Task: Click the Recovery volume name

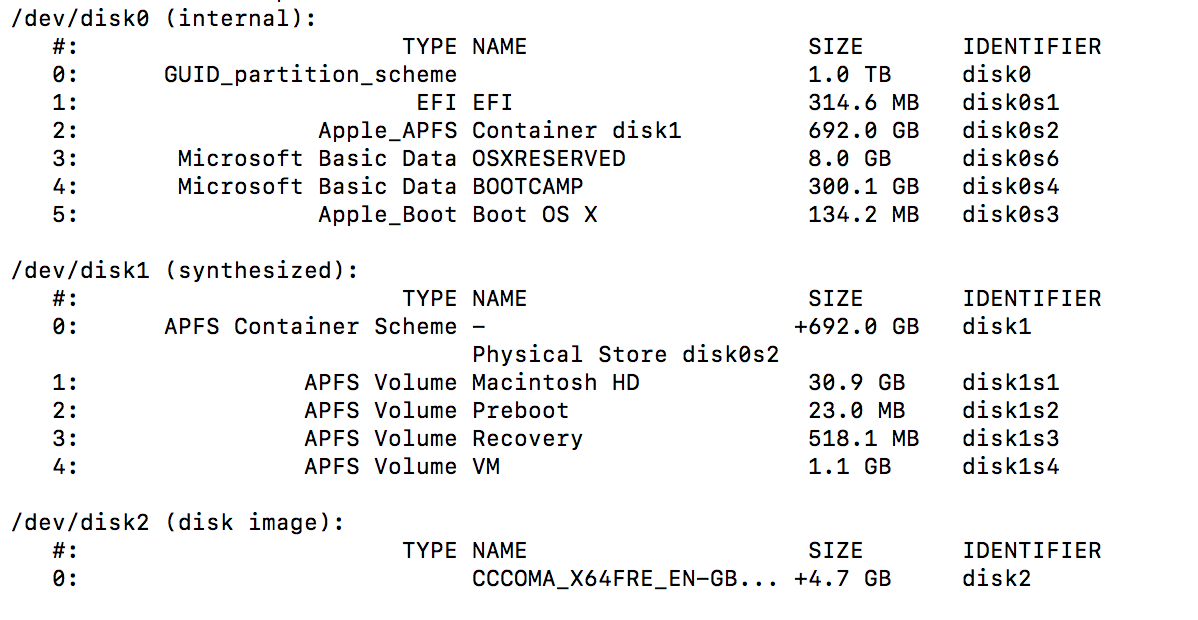Action: coord(527,438)
